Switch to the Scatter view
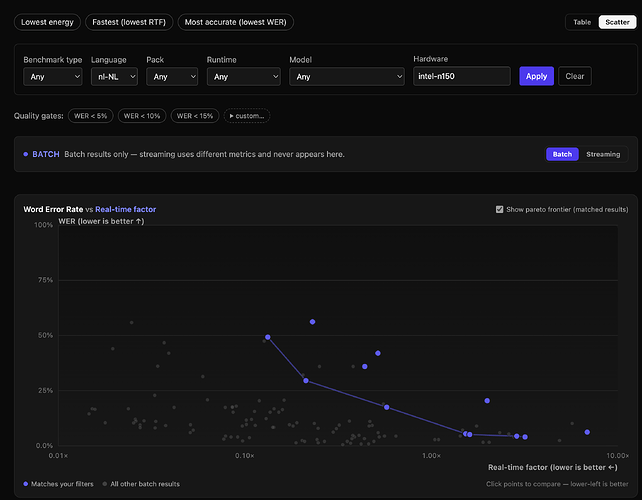 point(617,22)
